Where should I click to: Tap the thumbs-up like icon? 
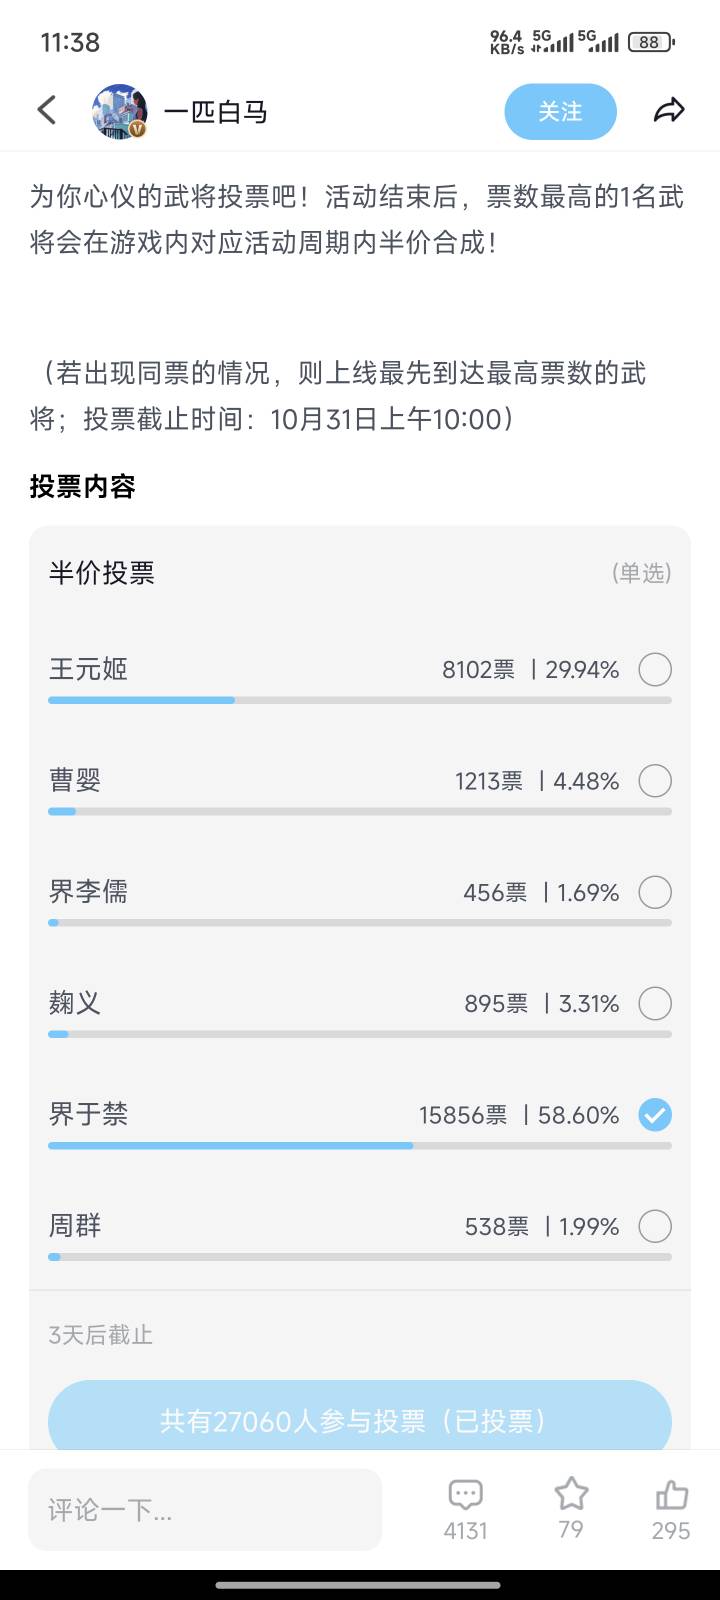point(671,1495)
